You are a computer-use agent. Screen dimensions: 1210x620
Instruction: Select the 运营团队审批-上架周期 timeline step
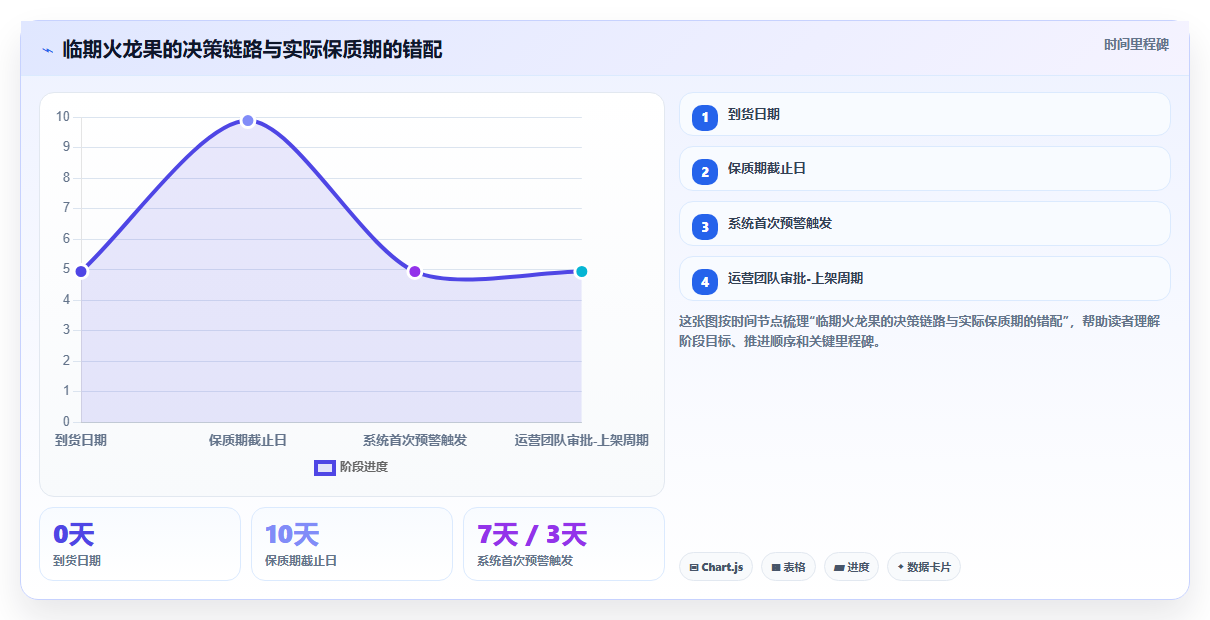[924, 279]
